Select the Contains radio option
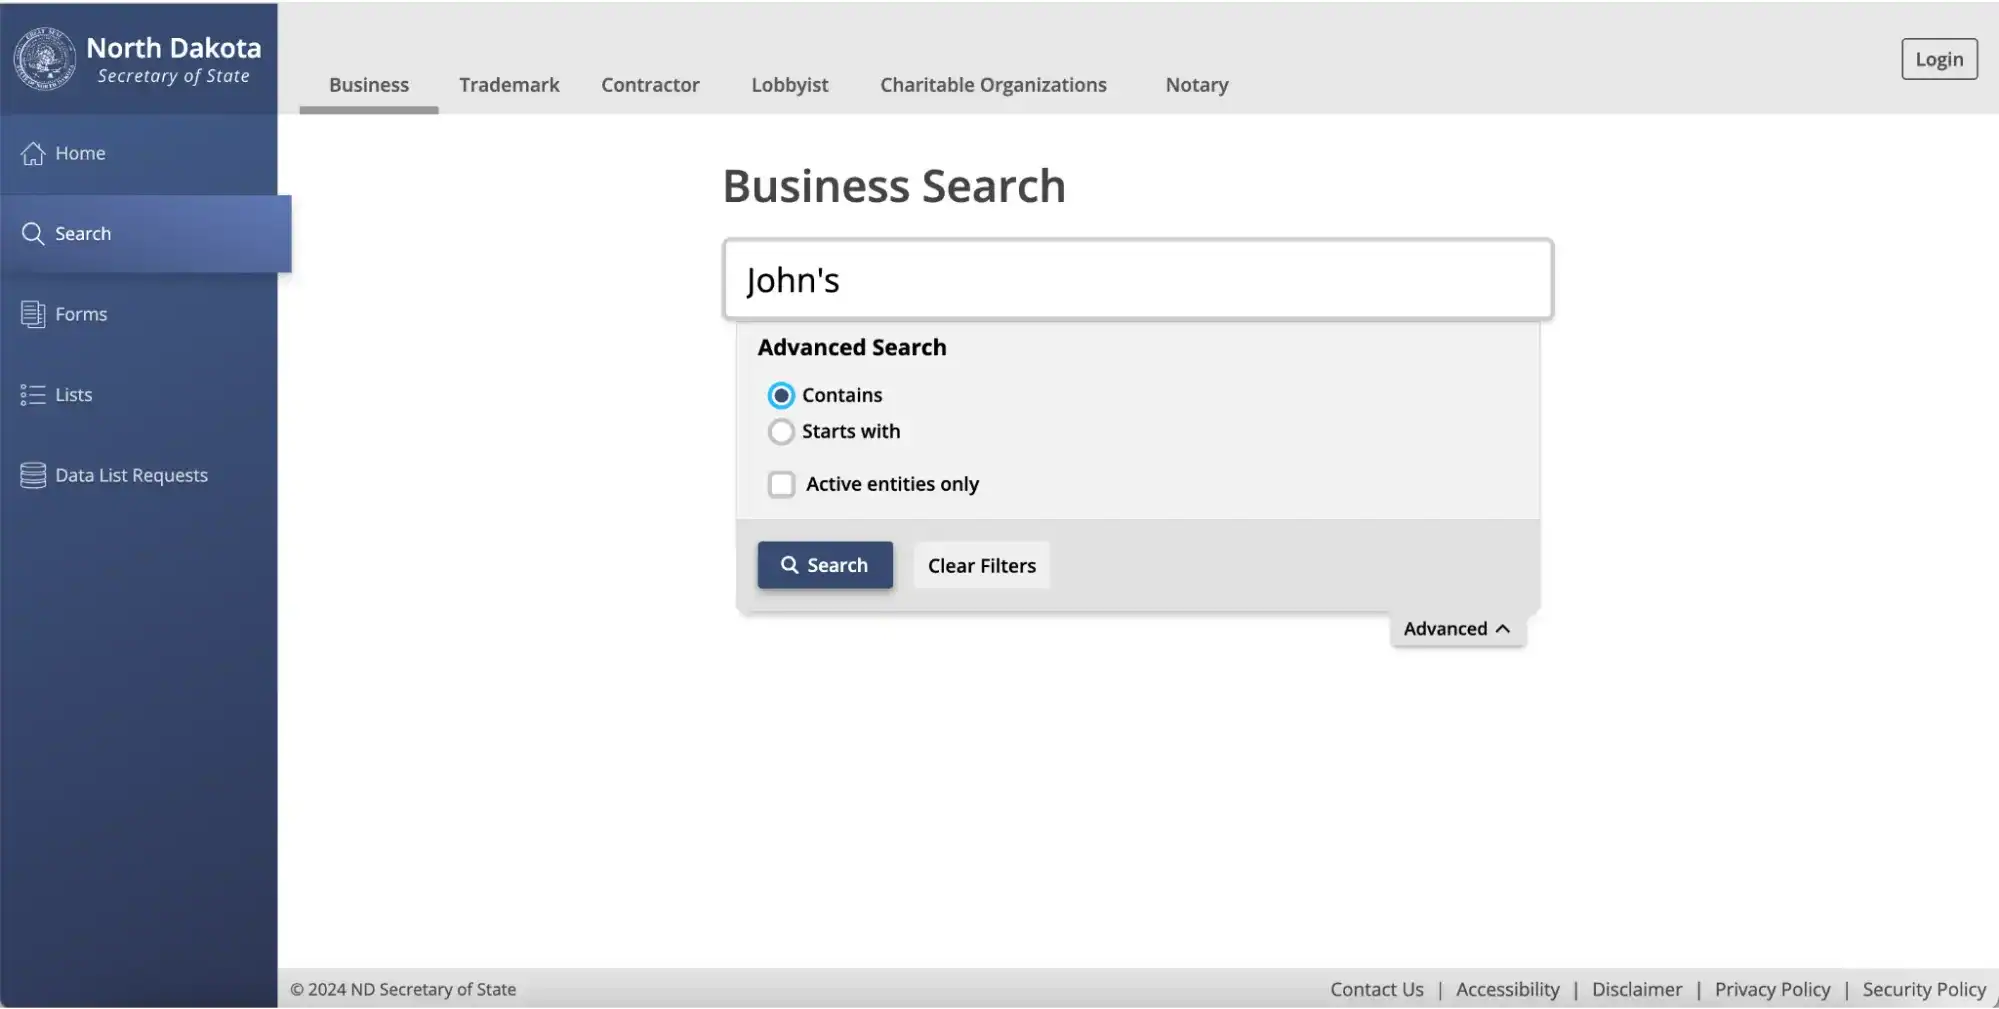Viewport: 1999px width, 1009px height. pyautogui.click(x=781, y=395)
